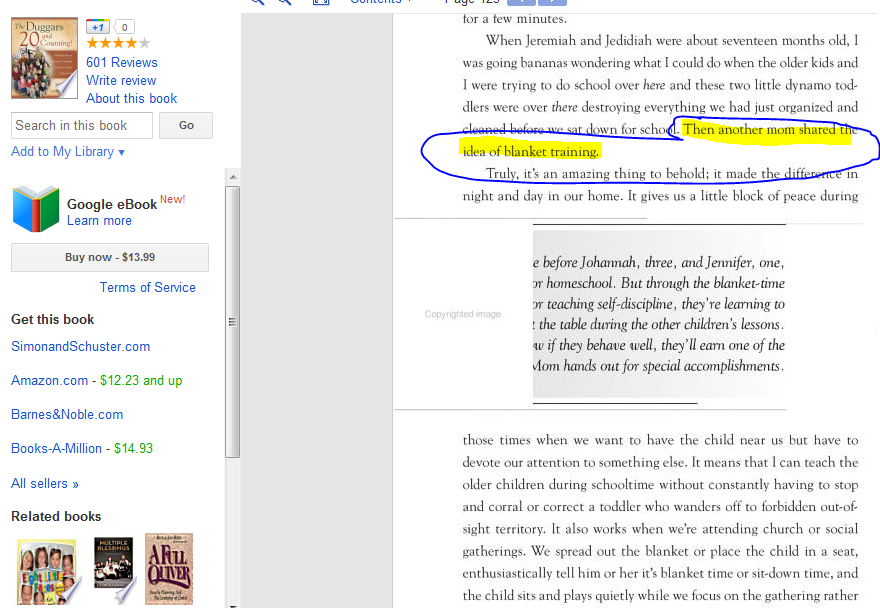Viewport: 880px width, 608px height.
Task: Open the 601 Reviews link
Action: [x=122, y=62]
